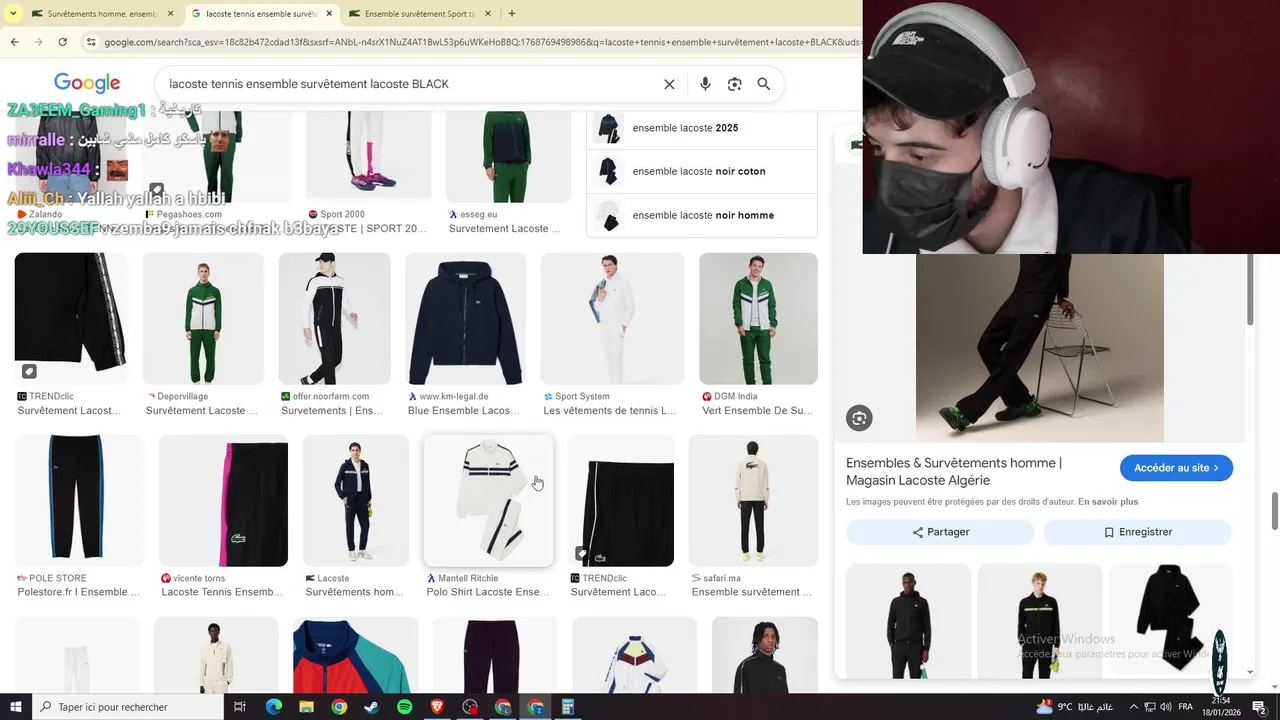
Task: Select suggestion ensemble lacoste 2025
Action: (x=702, y=128)
